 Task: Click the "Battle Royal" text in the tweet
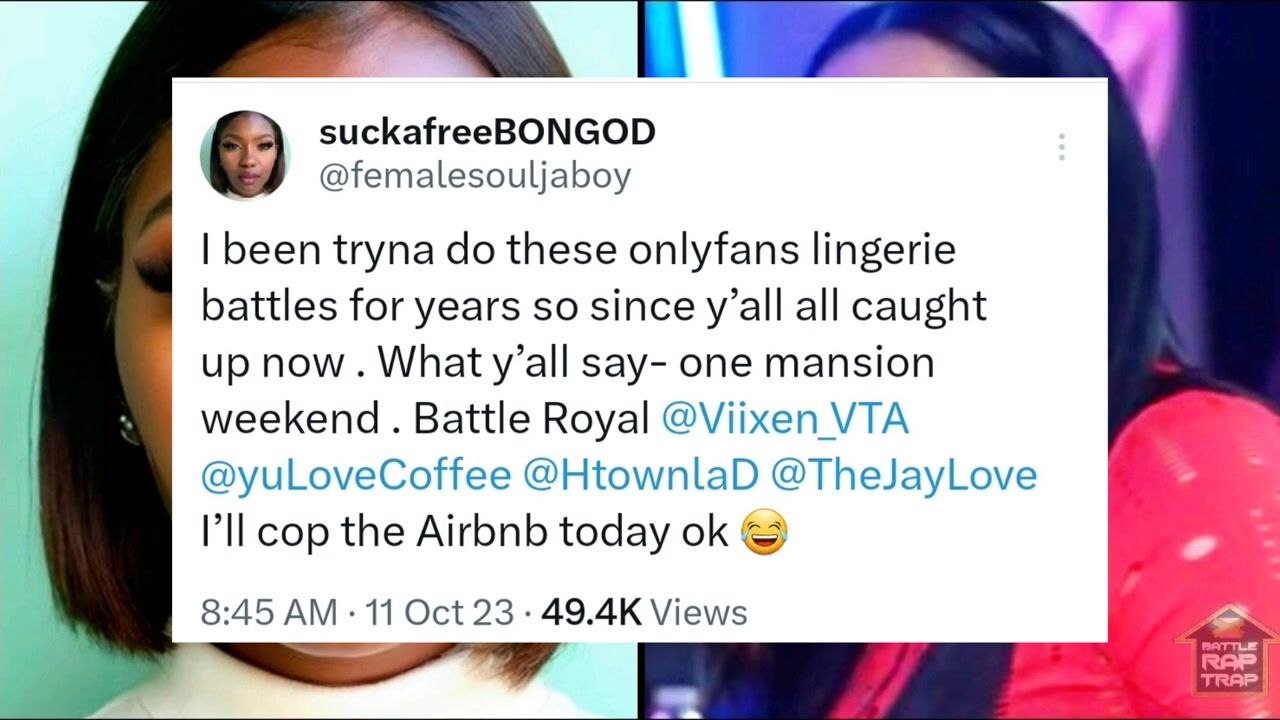(x=532, y=420)
